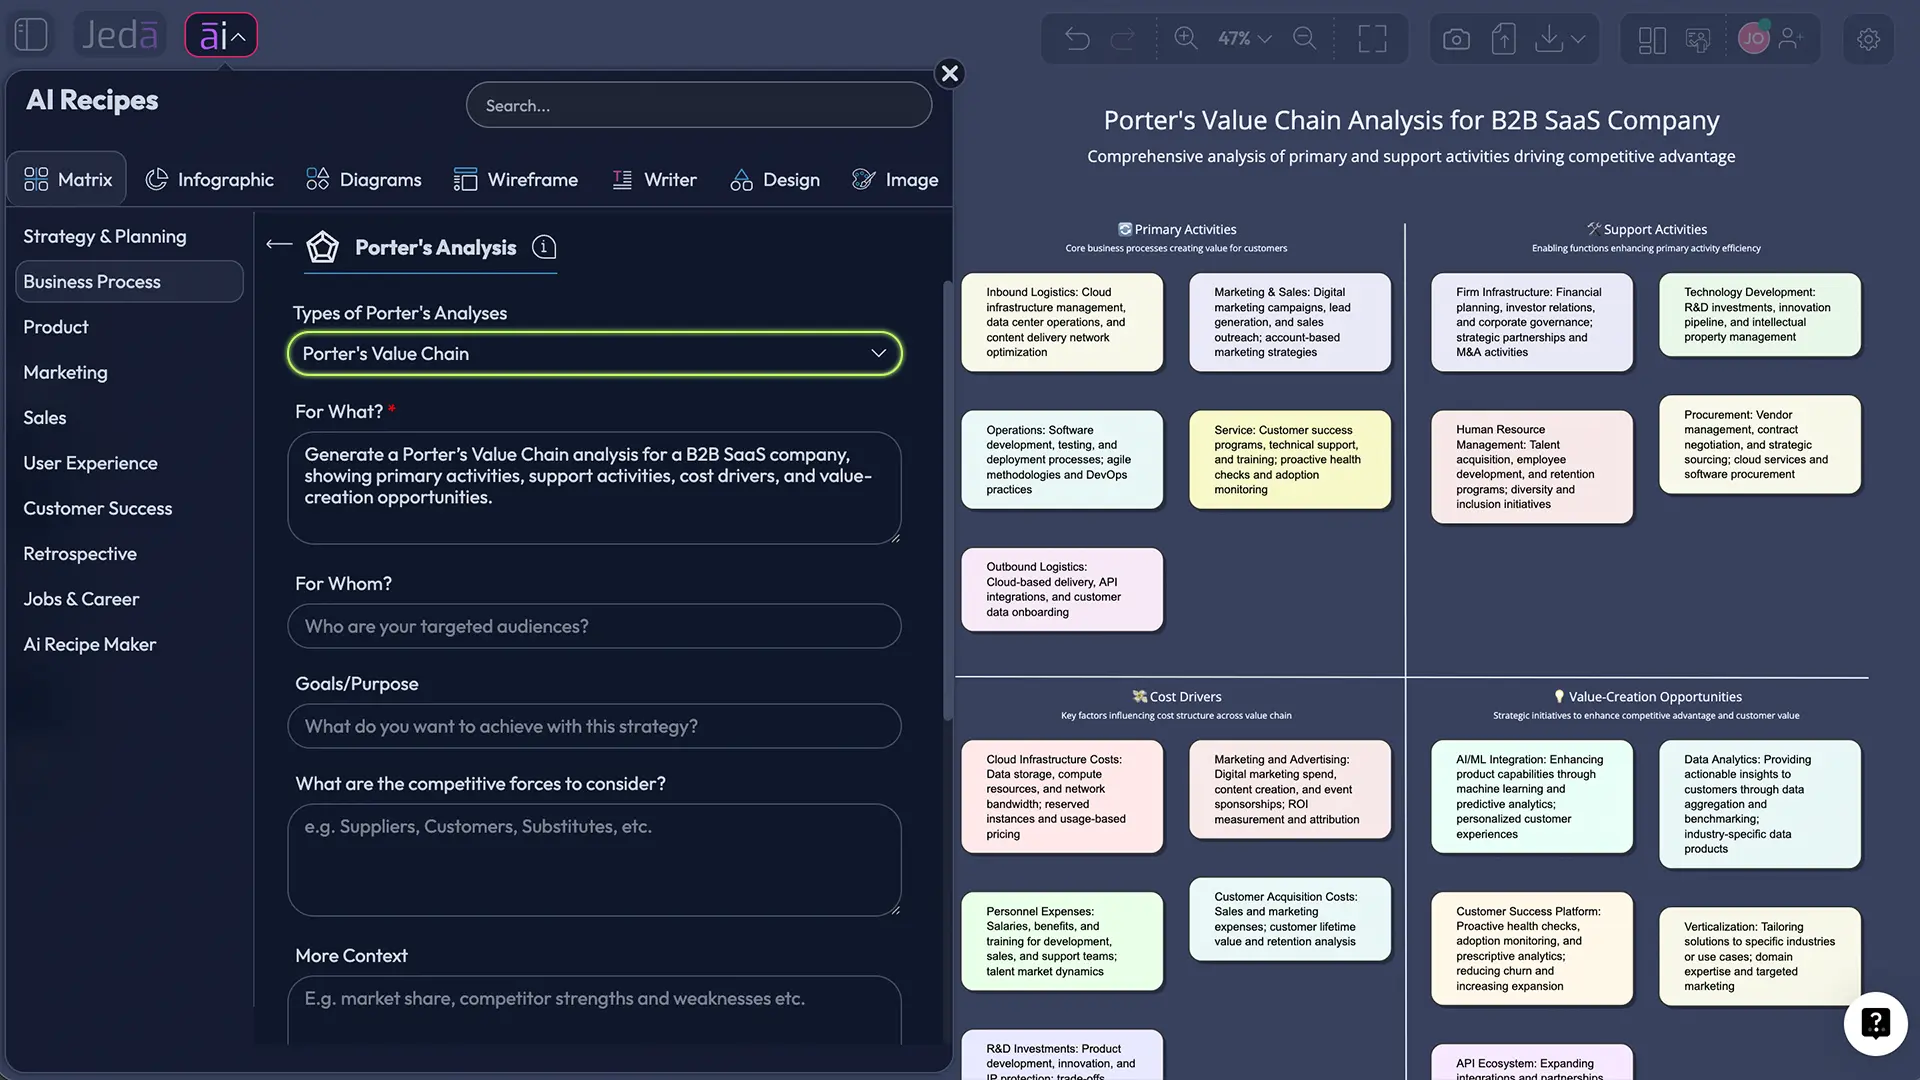Select the Customer Success category
Viewport: 1920px width, 1080px height.
(98, 508)
